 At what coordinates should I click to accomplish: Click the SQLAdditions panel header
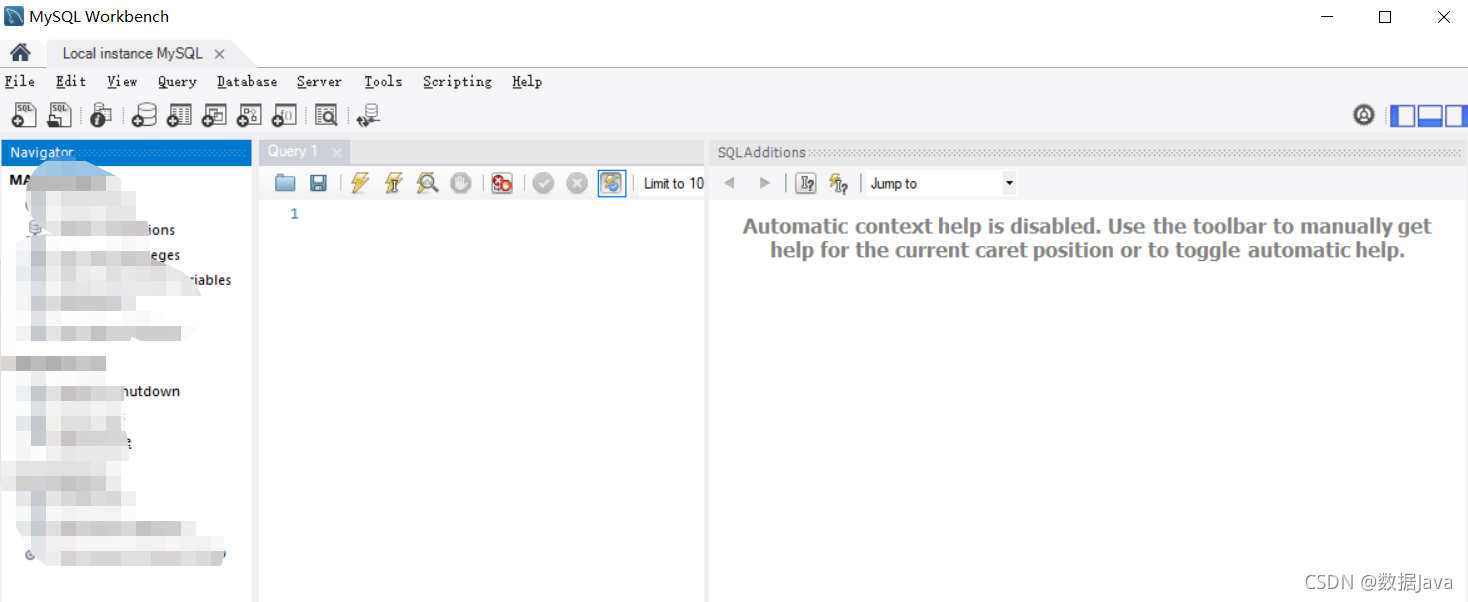(1088, 152)
